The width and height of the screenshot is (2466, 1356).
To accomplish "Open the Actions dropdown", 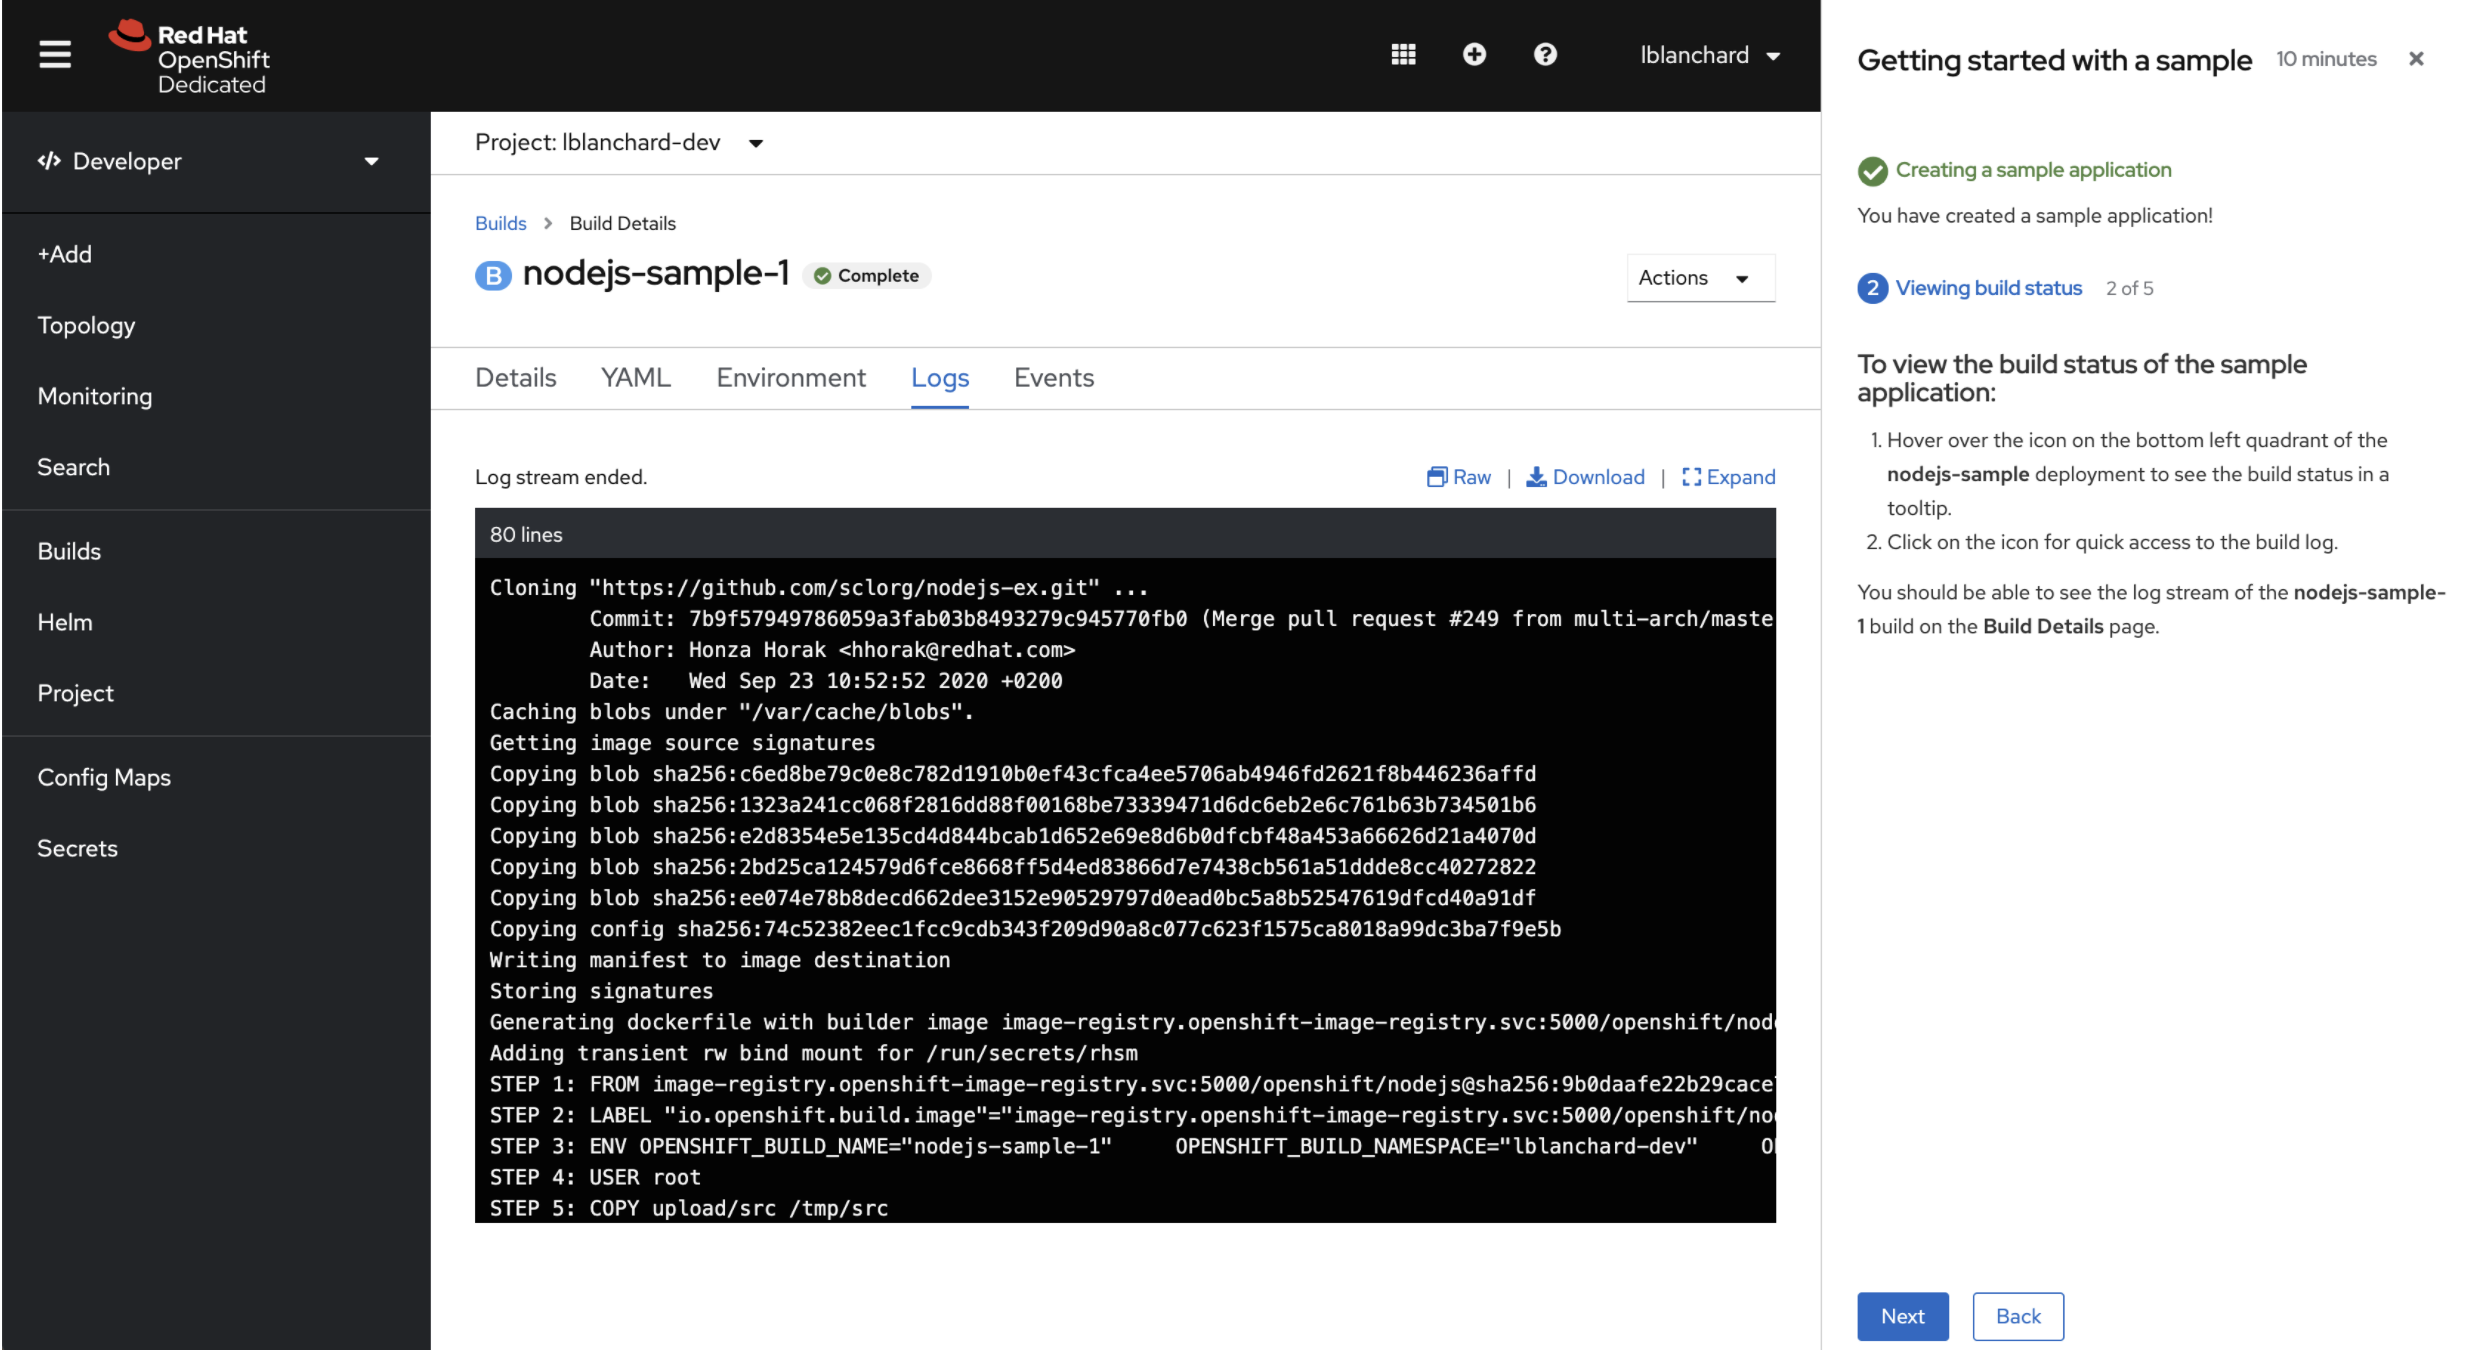I will tap(1699, 278).
